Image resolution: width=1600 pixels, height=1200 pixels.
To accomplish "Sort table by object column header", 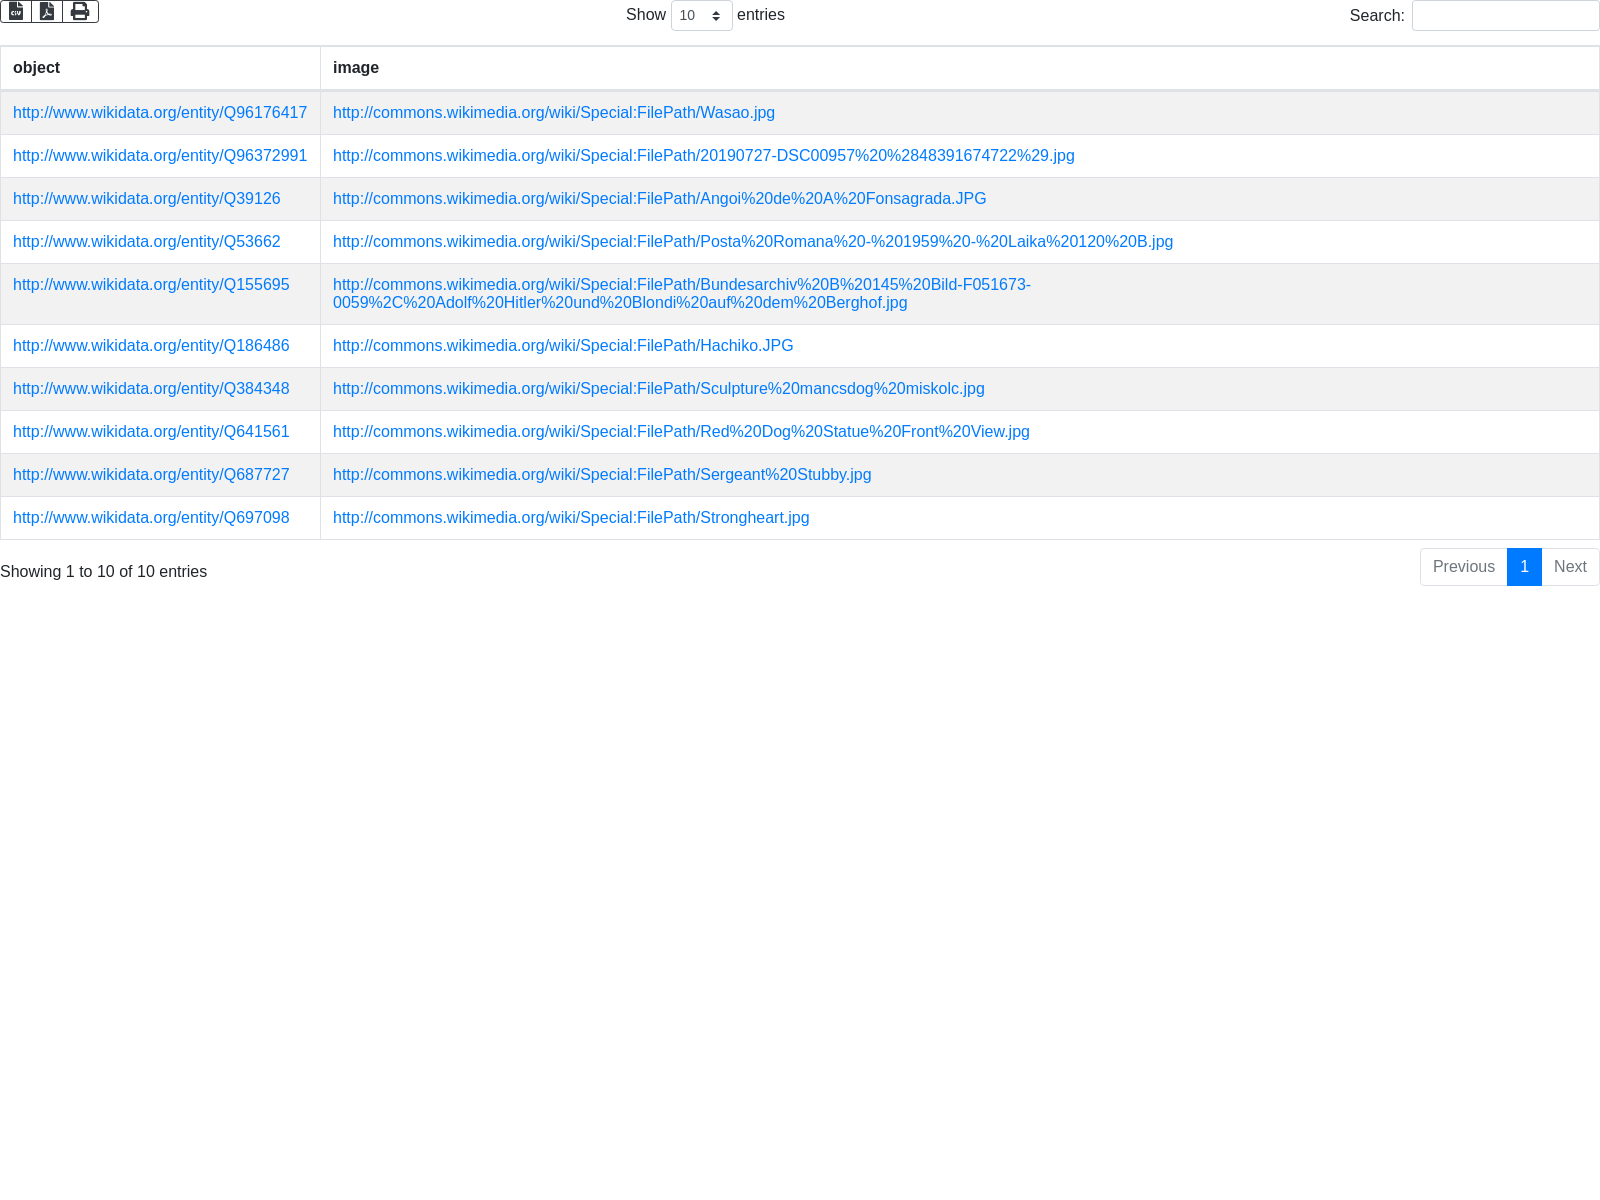I will tap(37, 68).
